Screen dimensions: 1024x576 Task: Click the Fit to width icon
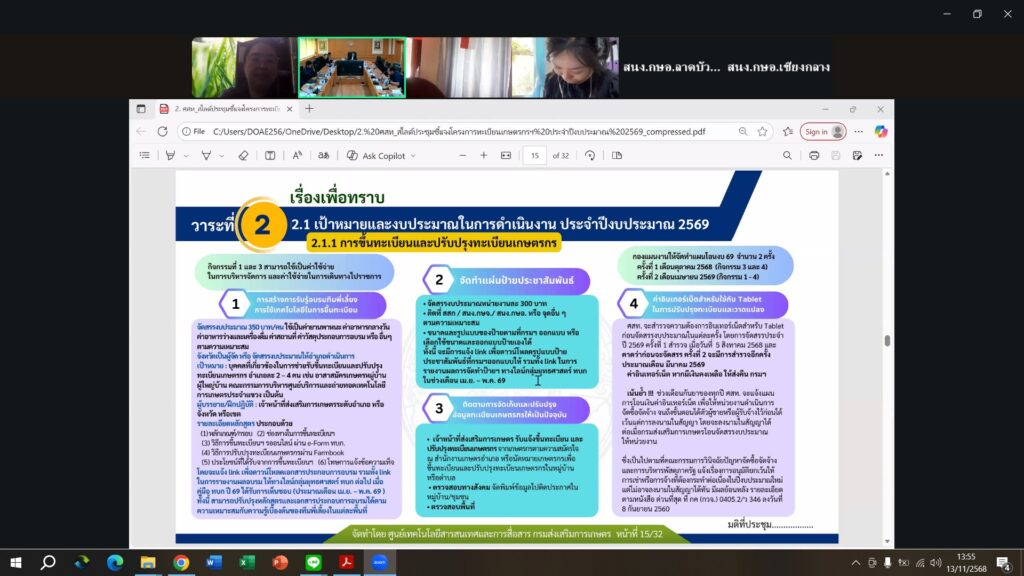click(507, 155)
